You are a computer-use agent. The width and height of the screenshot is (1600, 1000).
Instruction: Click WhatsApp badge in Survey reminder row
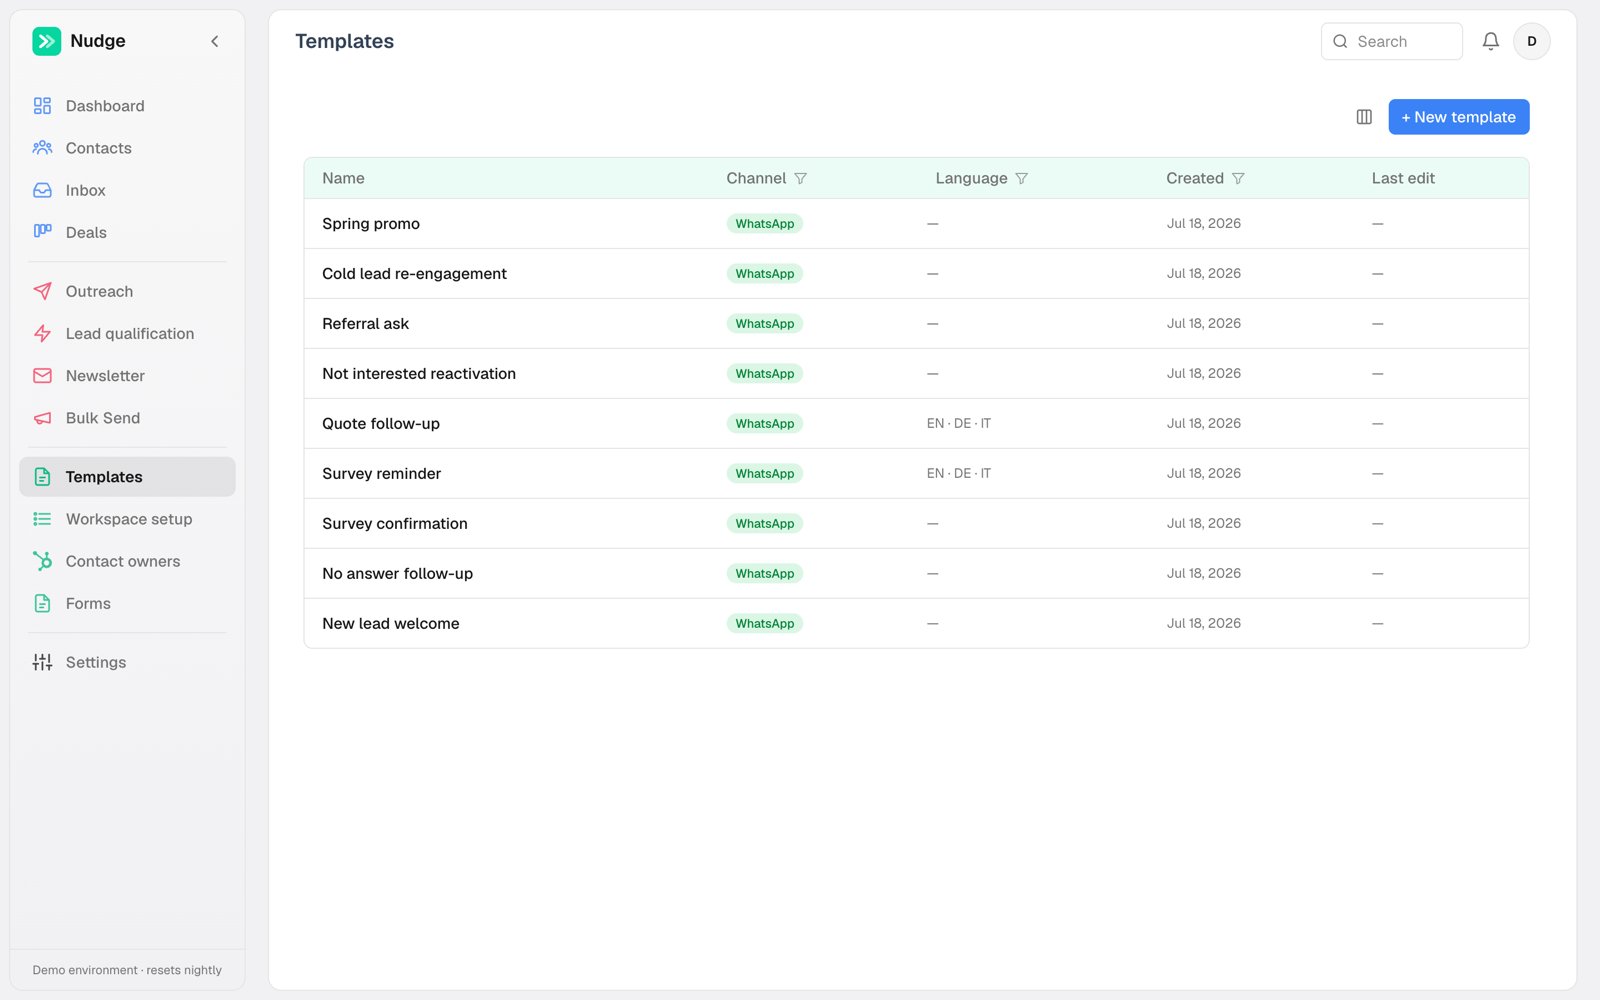764,474
